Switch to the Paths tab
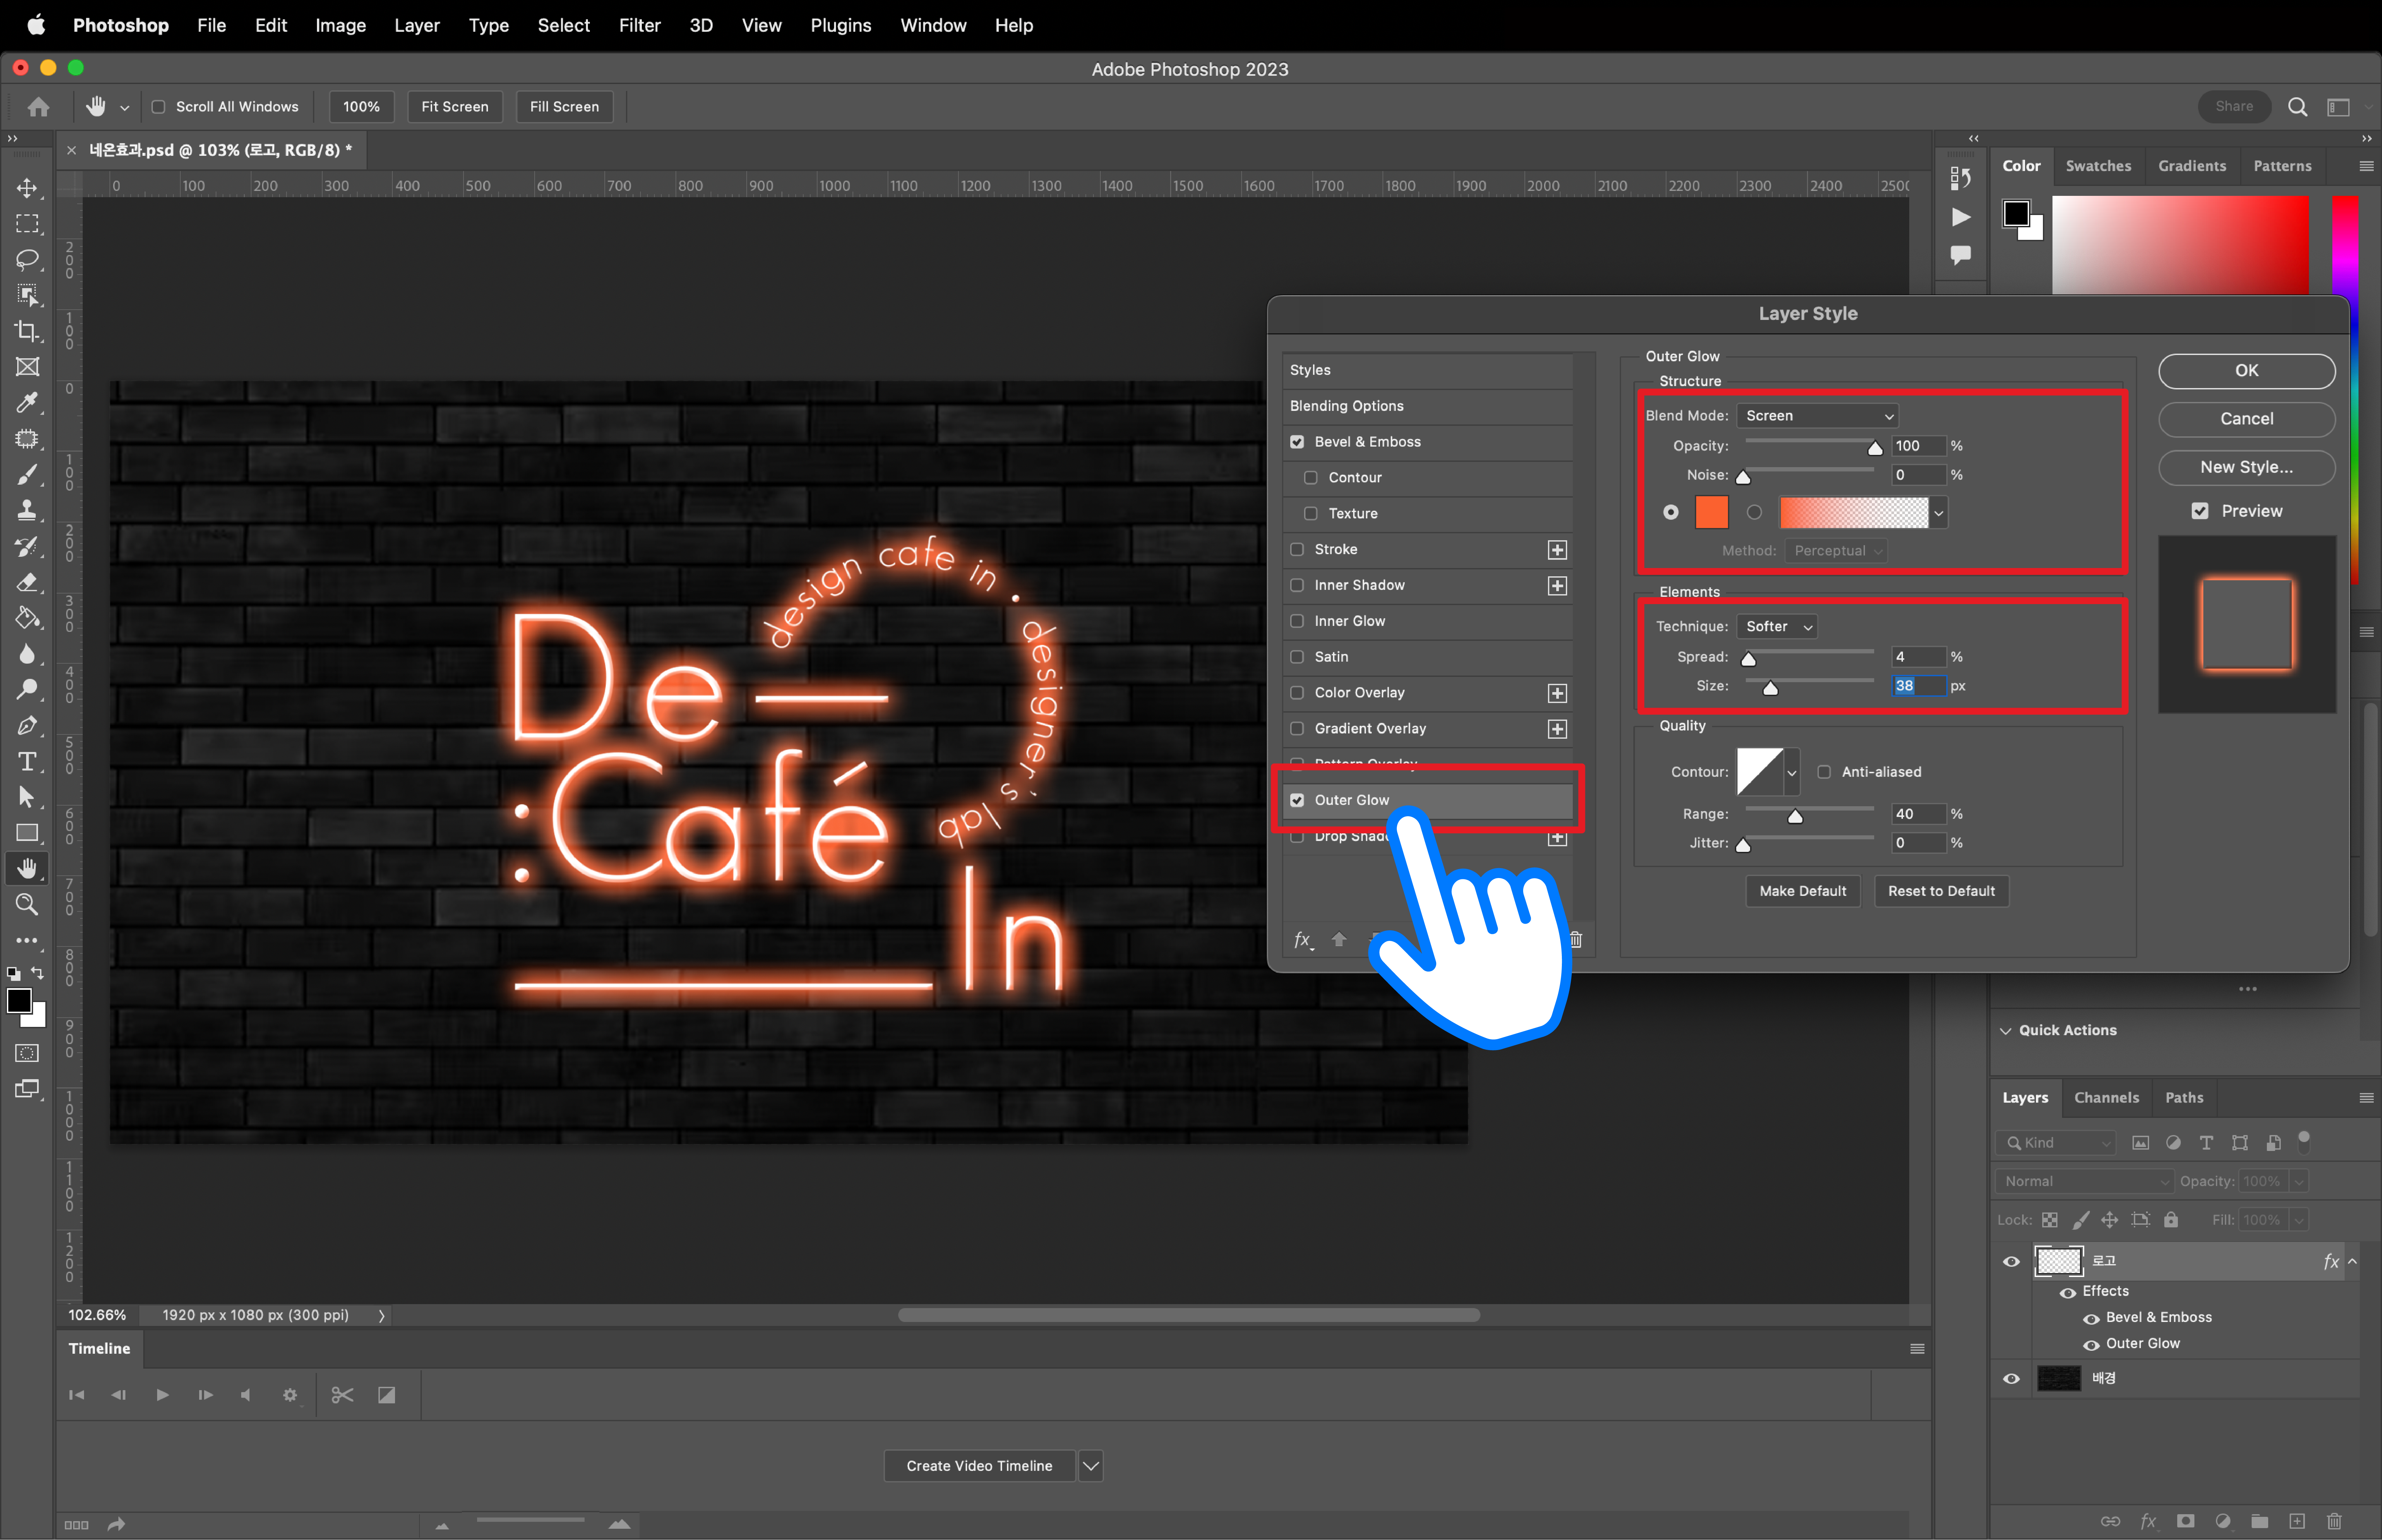 pos(2184,1098)
